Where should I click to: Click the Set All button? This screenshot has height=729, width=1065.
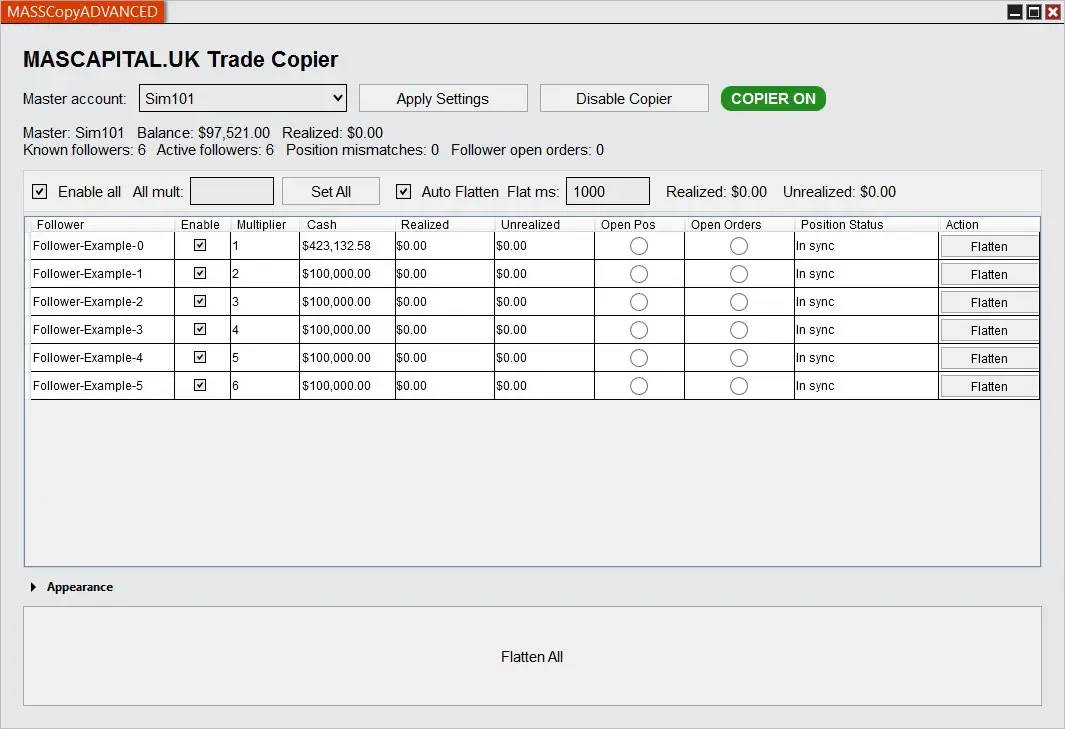coord(331,192)
